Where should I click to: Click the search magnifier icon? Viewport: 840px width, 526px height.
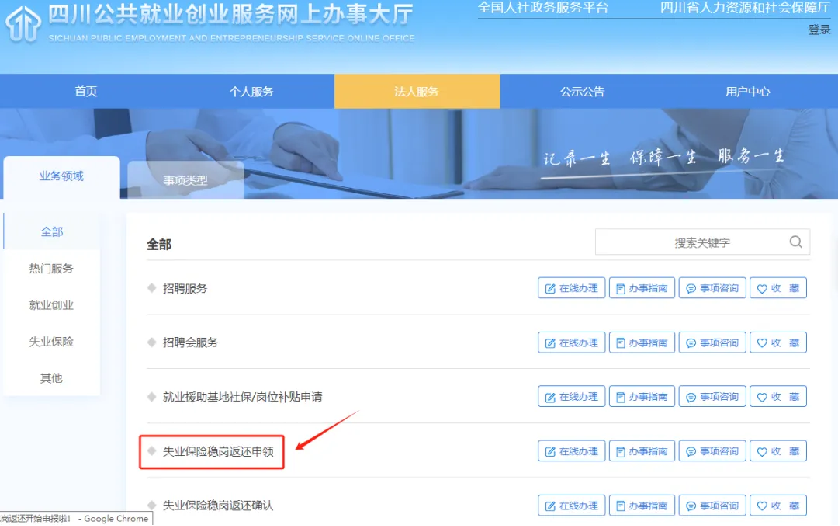(x=796, y=242)
